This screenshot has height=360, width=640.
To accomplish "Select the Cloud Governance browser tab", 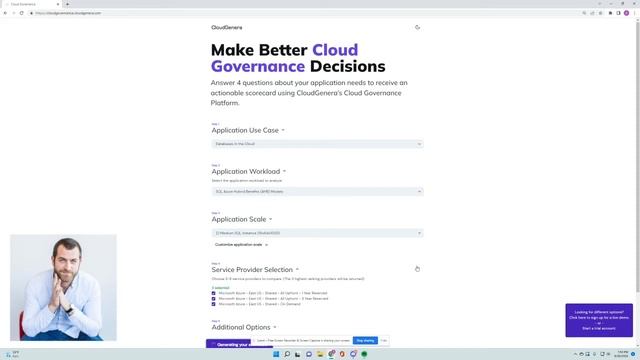I will pyautogui.click(x=32, y=4).
